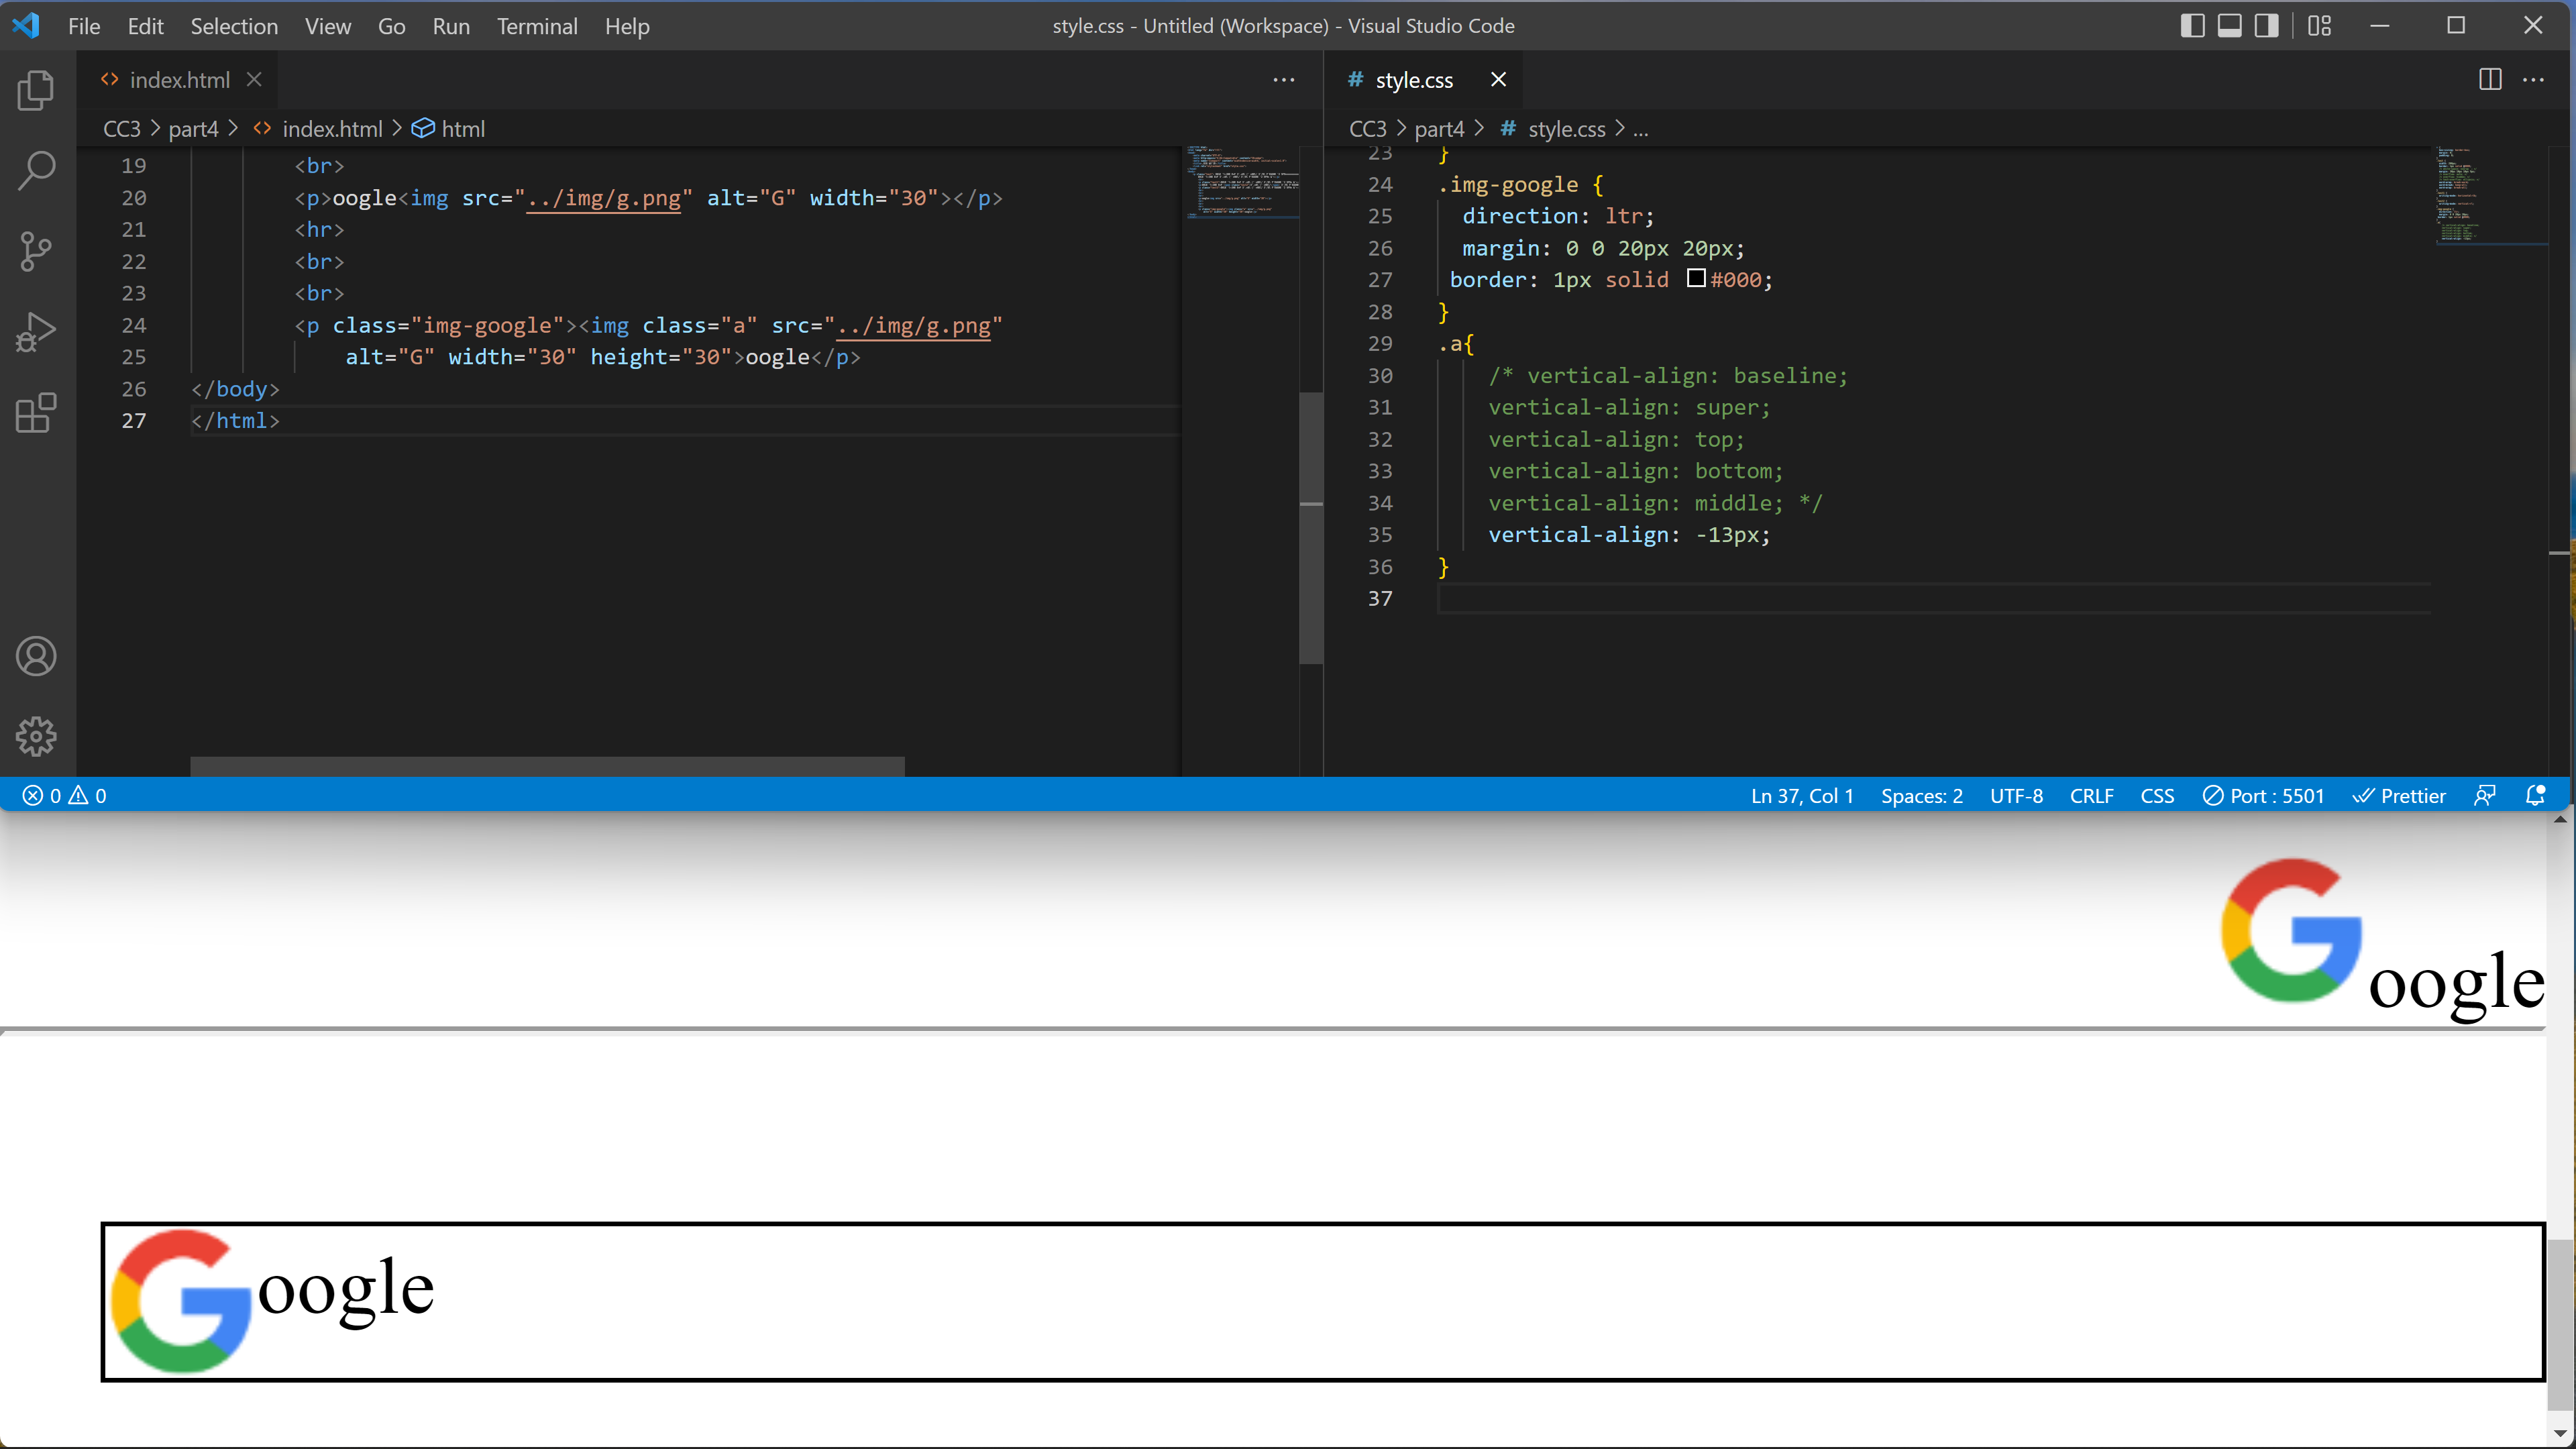Open the Go menu
2576x1449 pixels.
(x=392, y=26)
